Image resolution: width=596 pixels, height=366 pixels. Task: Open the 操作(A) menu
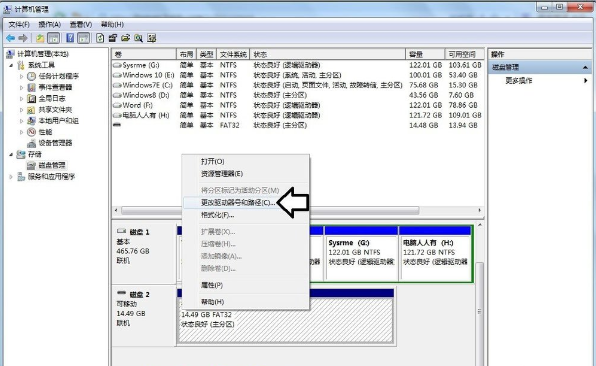coord(49,24)
